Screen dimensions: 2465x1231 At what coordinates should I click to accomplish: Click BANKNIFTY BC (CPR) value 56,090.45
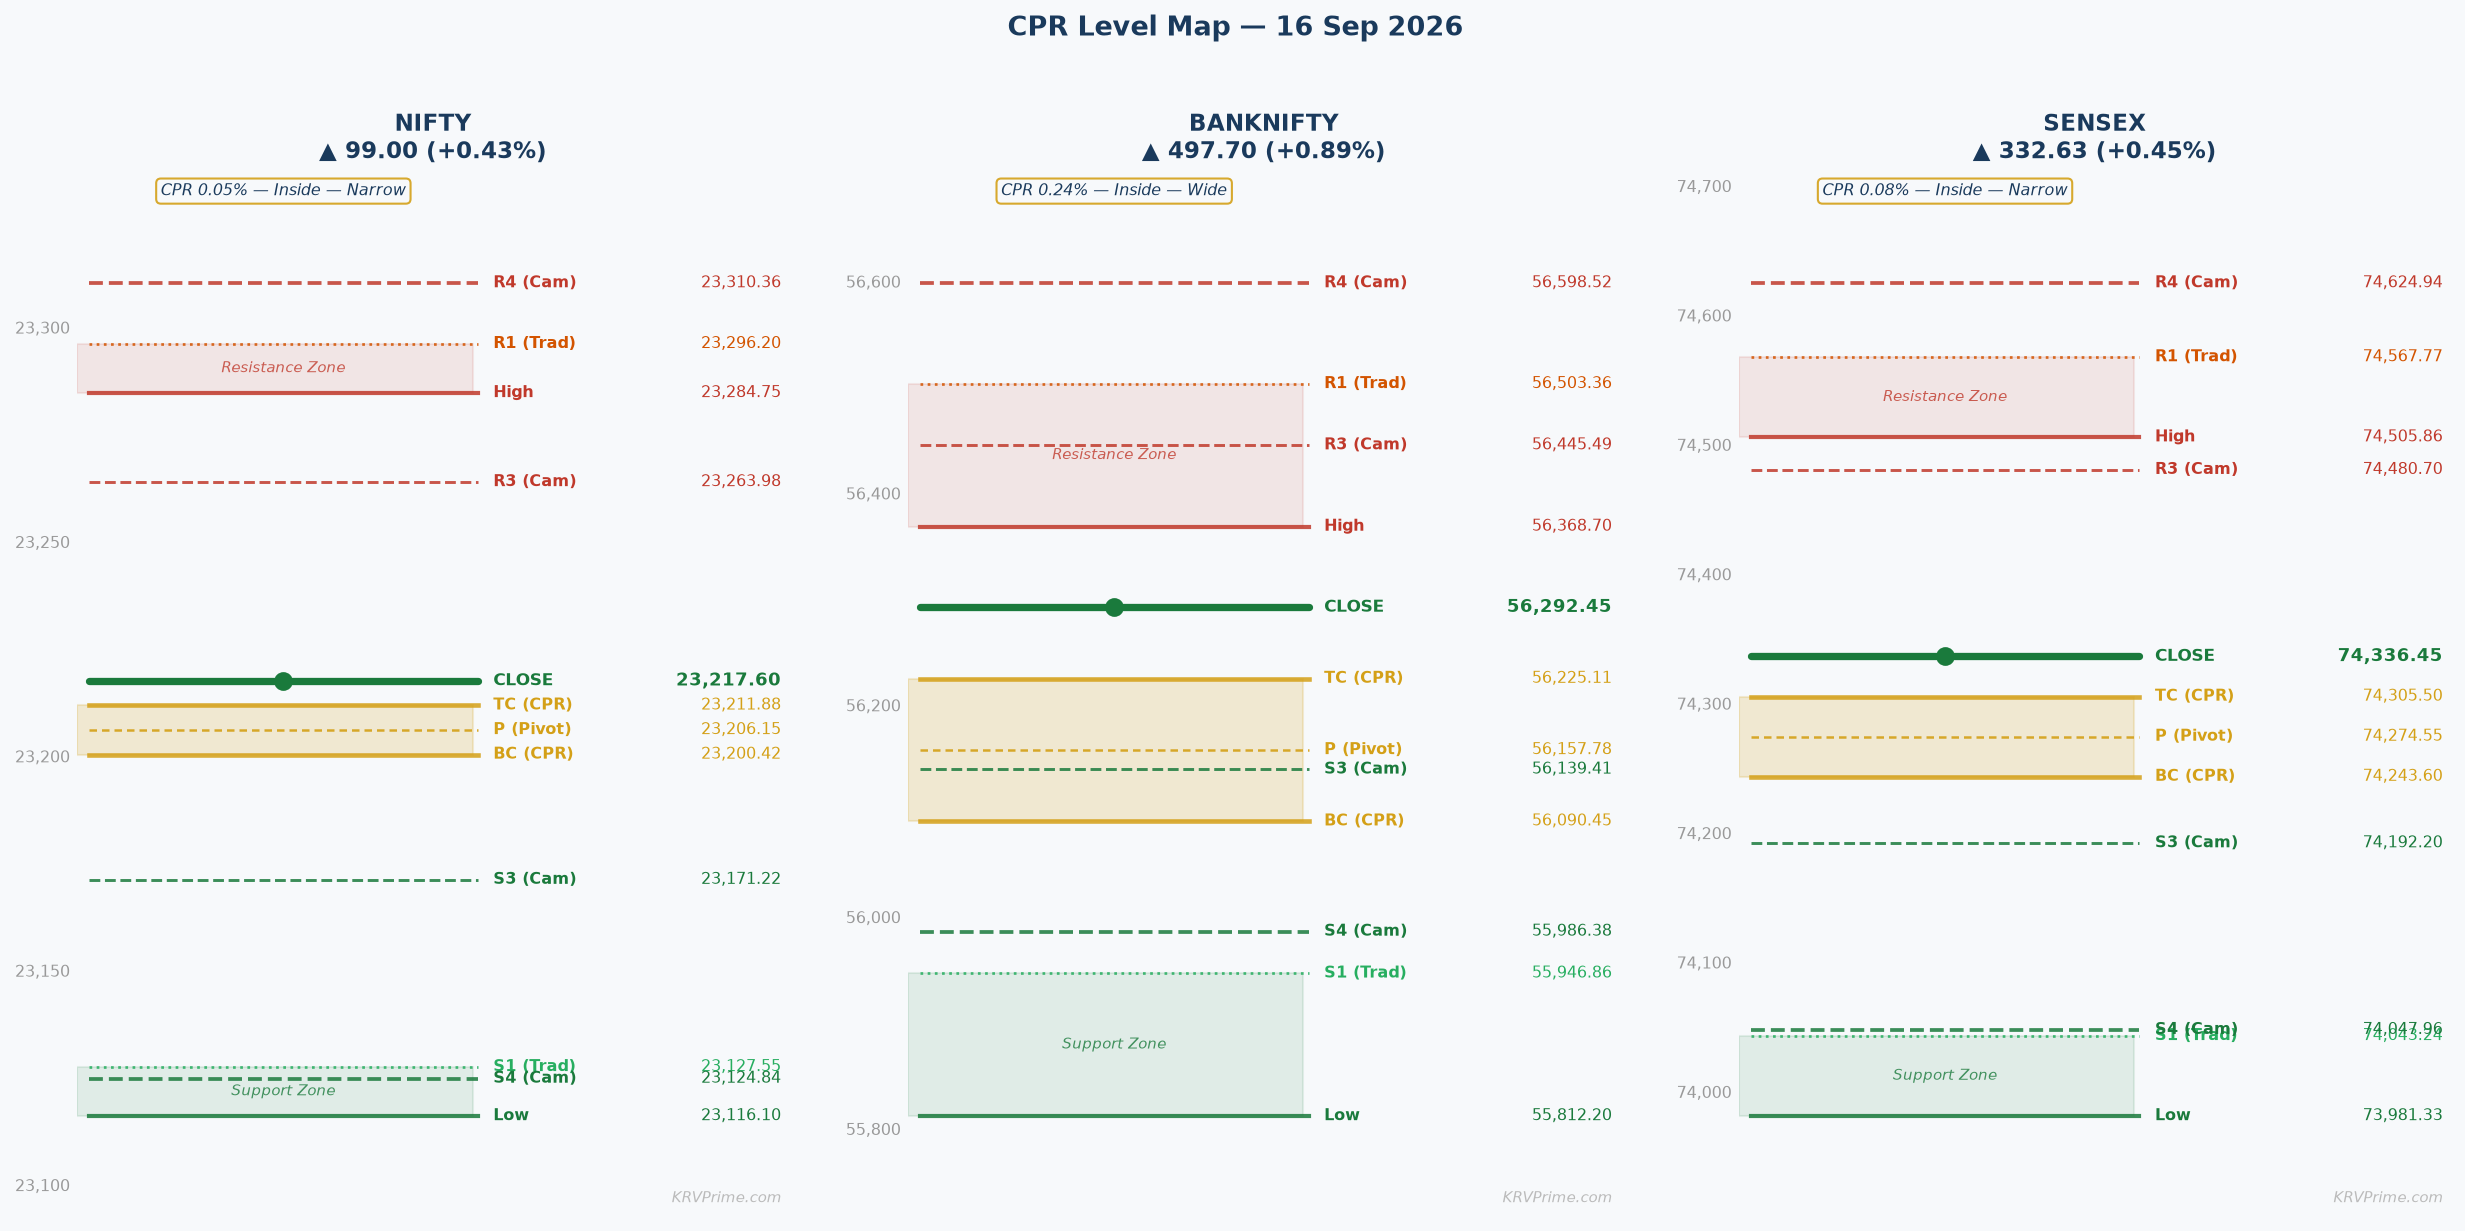pyautogui.click(x=1572, y=820)
